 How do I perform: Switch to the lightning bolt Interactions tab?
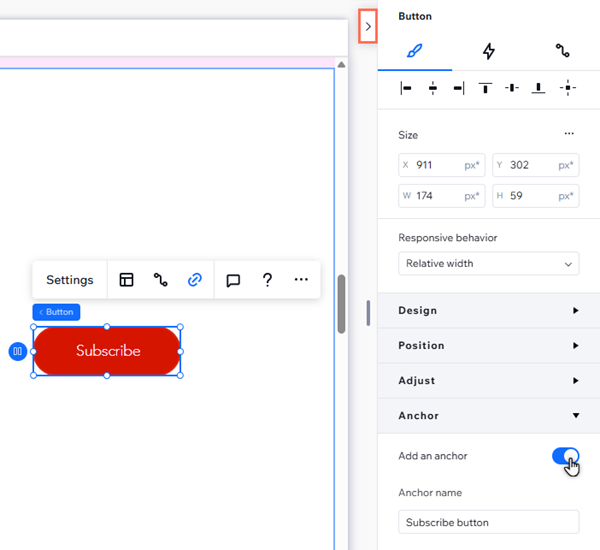point(489,51)
